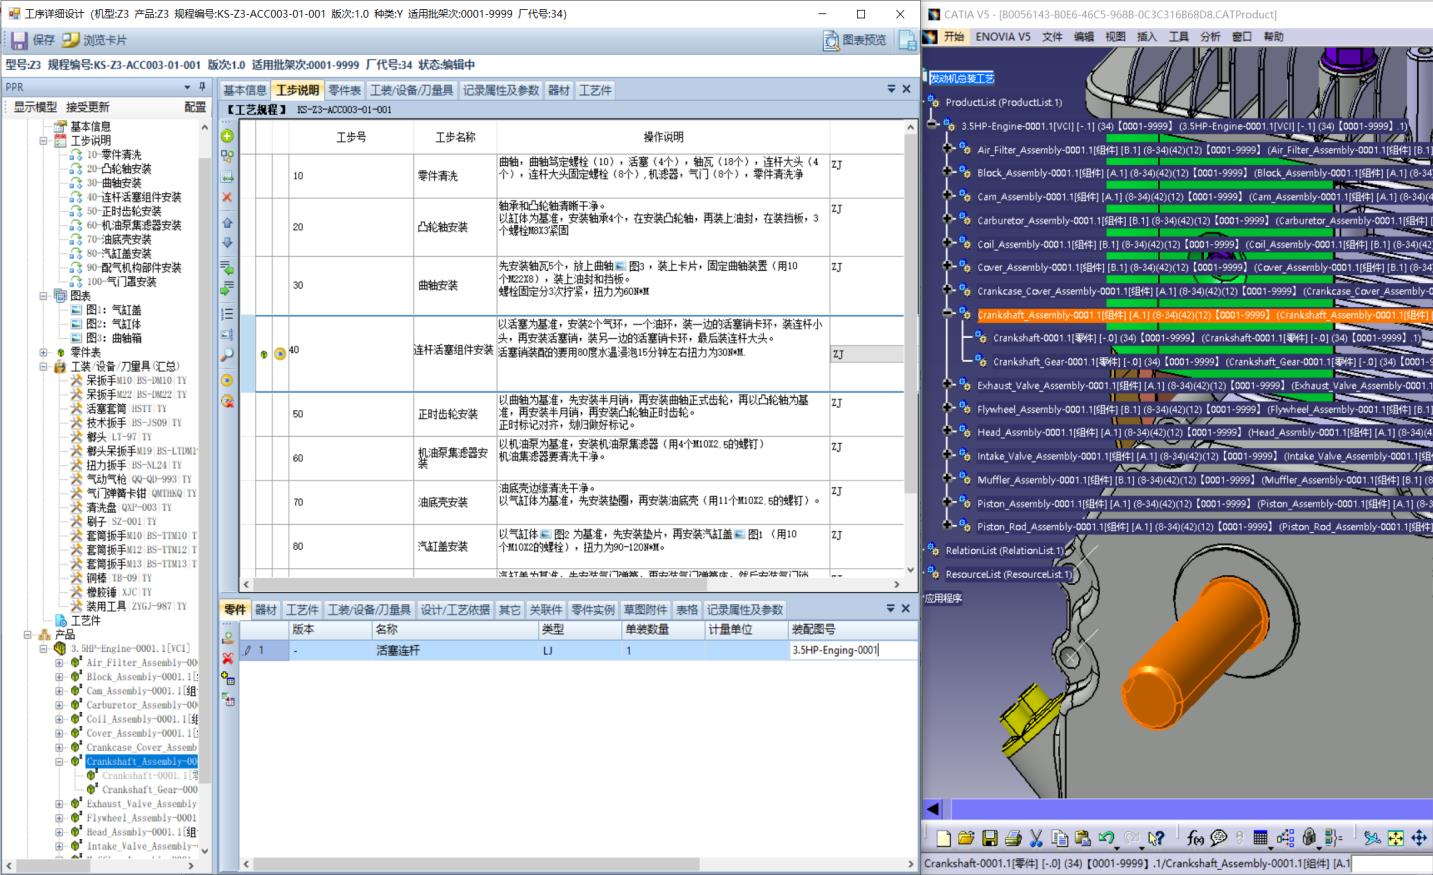
Task: Open the 基本信息 tab
Action: pyautogui.click(x=245, y=90)
